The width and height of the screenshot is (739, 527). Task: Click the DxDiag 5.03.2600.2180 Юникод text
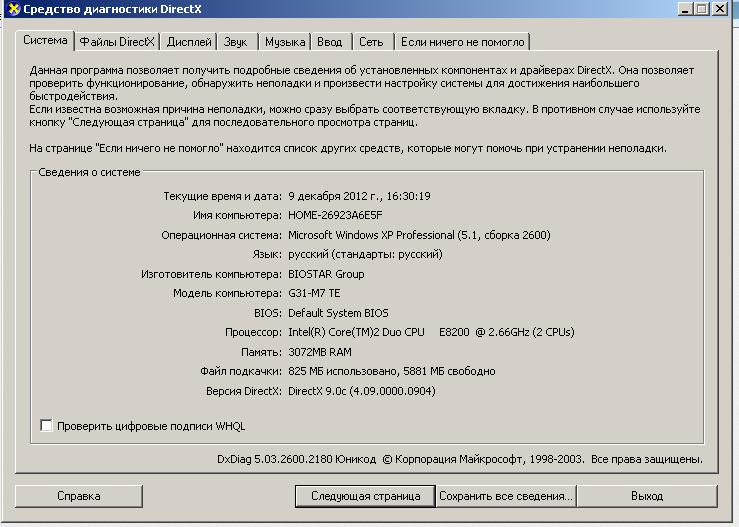296,459
